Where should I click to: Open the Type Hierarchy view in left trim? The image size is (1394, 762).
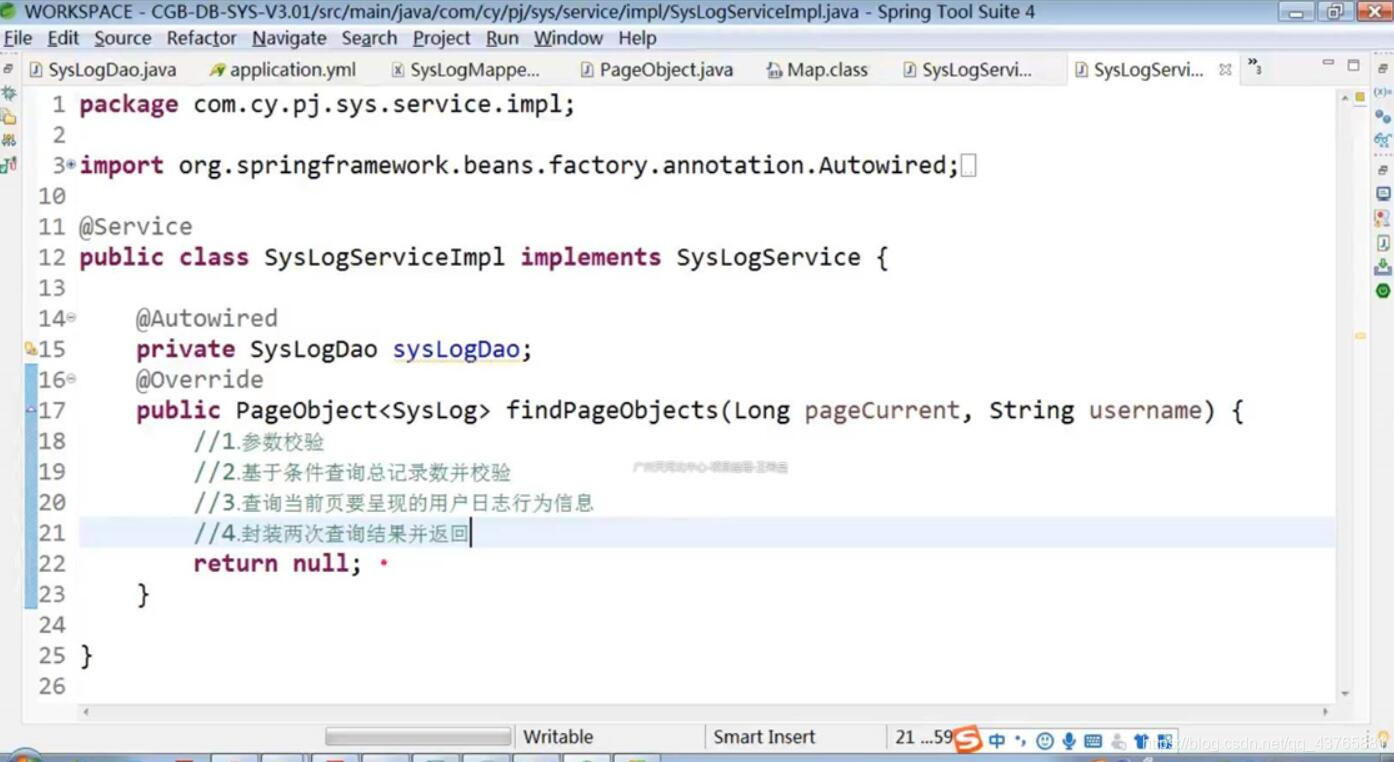click(8, 141)
